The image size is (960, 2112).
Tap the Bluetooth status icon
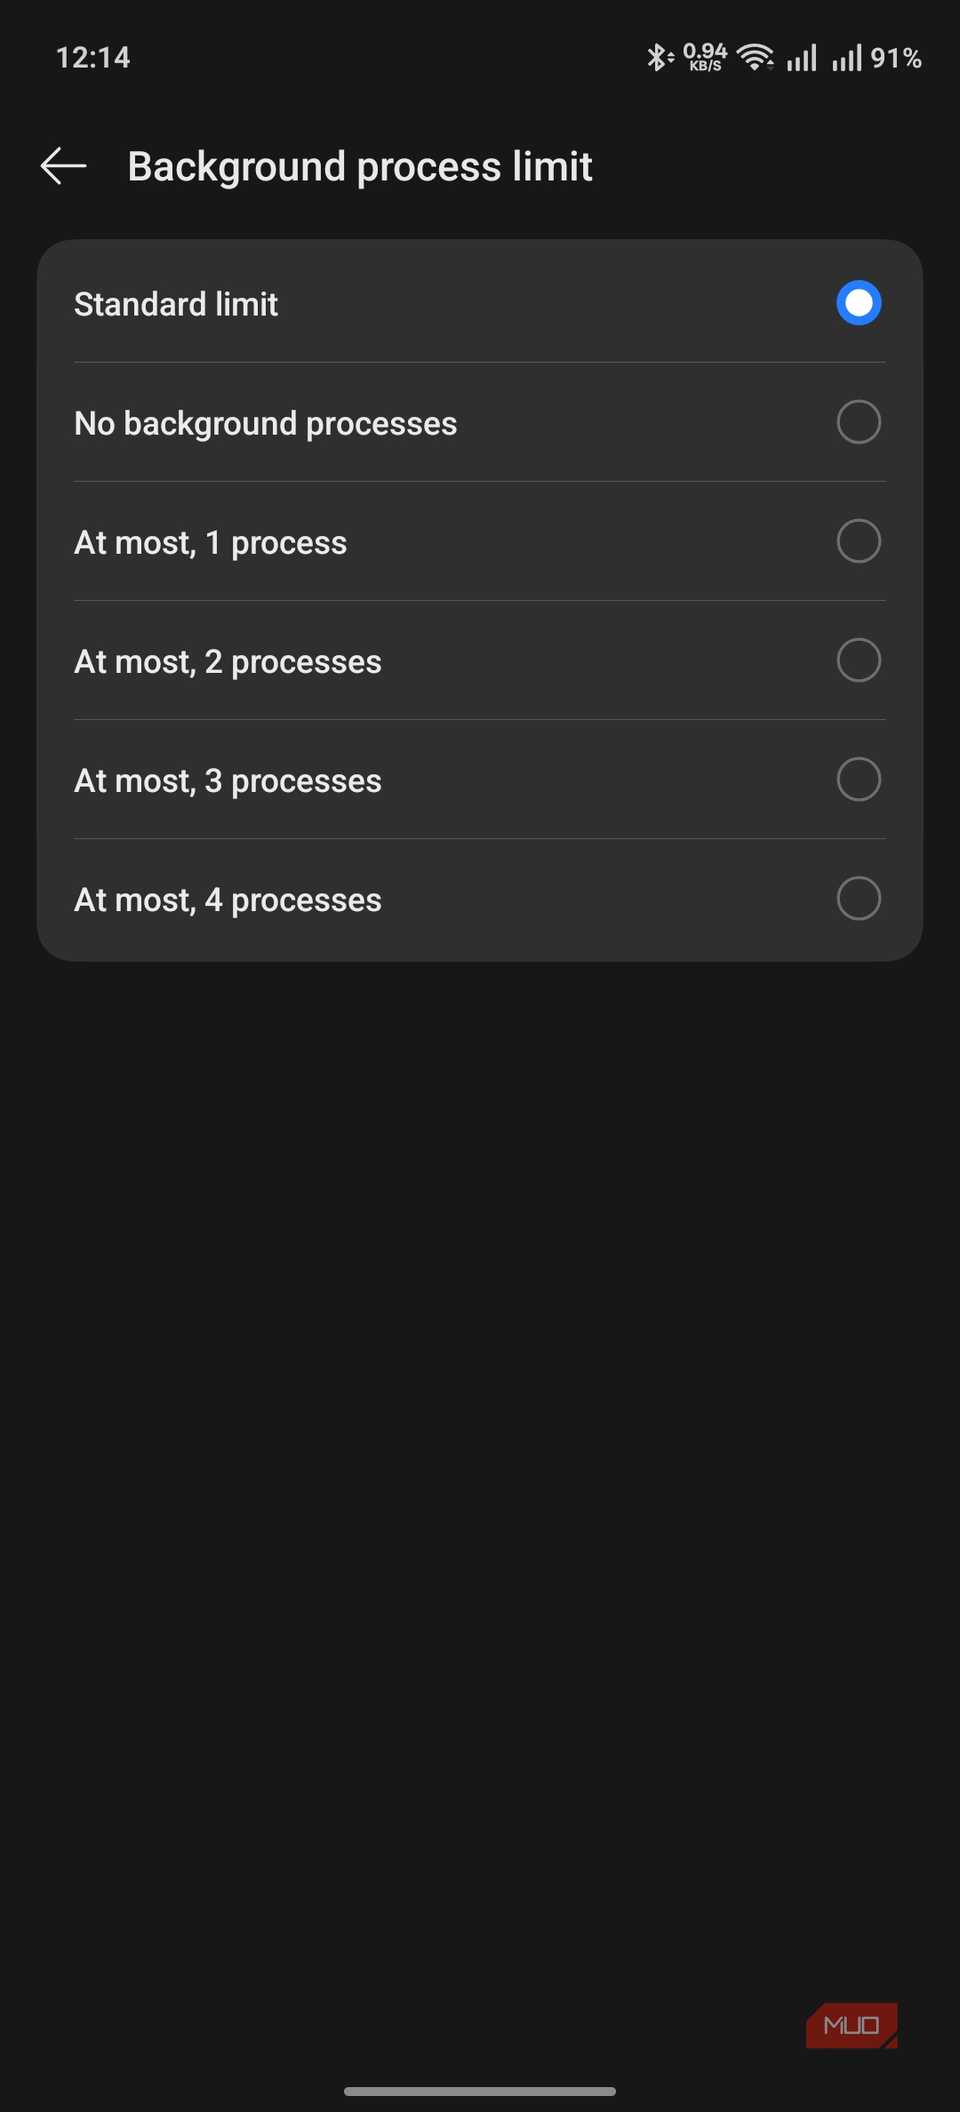pyautogui.click(x=659, y=57)
